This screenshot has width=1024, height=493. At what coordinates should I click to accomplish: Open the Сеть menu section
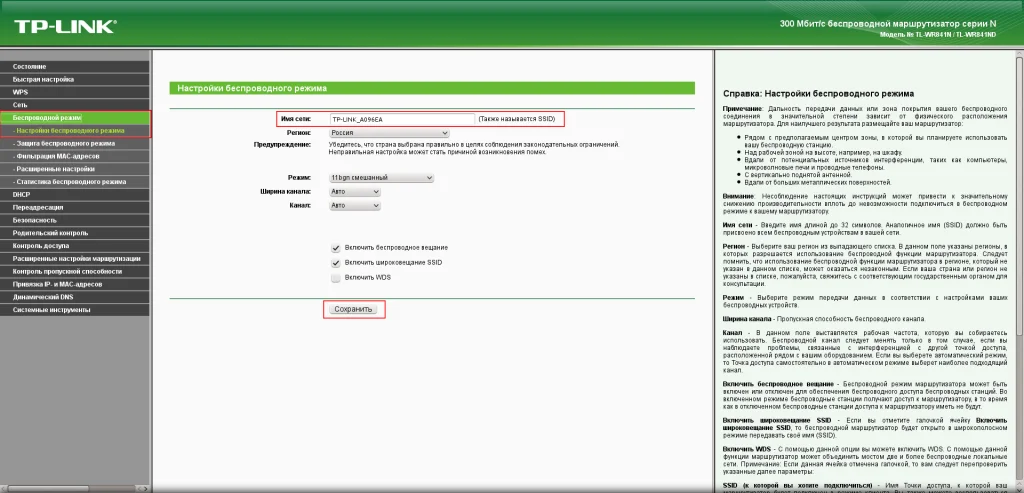[x=74, y=104]
